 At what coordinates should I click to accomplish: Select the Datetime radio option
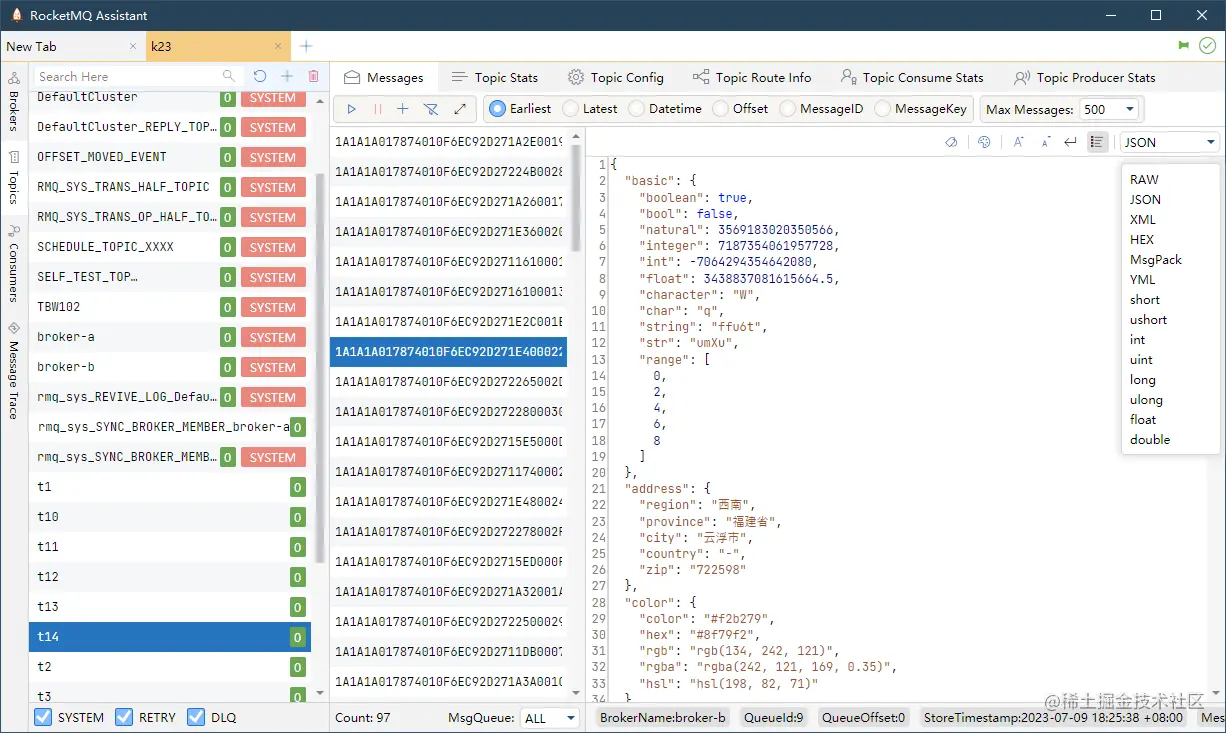click(x=665, y=109)
